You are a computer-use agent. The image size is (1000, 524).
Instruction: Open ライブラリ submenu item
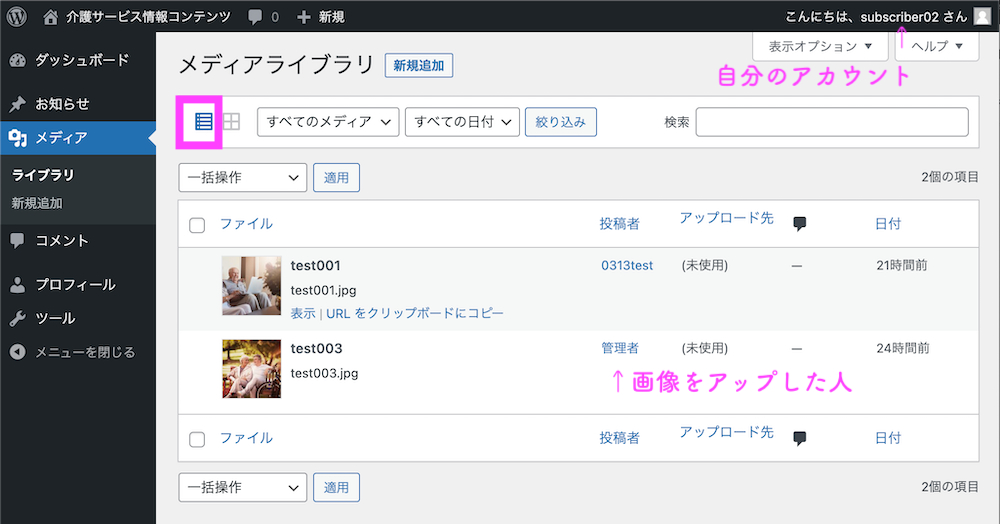tap(43, 175)
